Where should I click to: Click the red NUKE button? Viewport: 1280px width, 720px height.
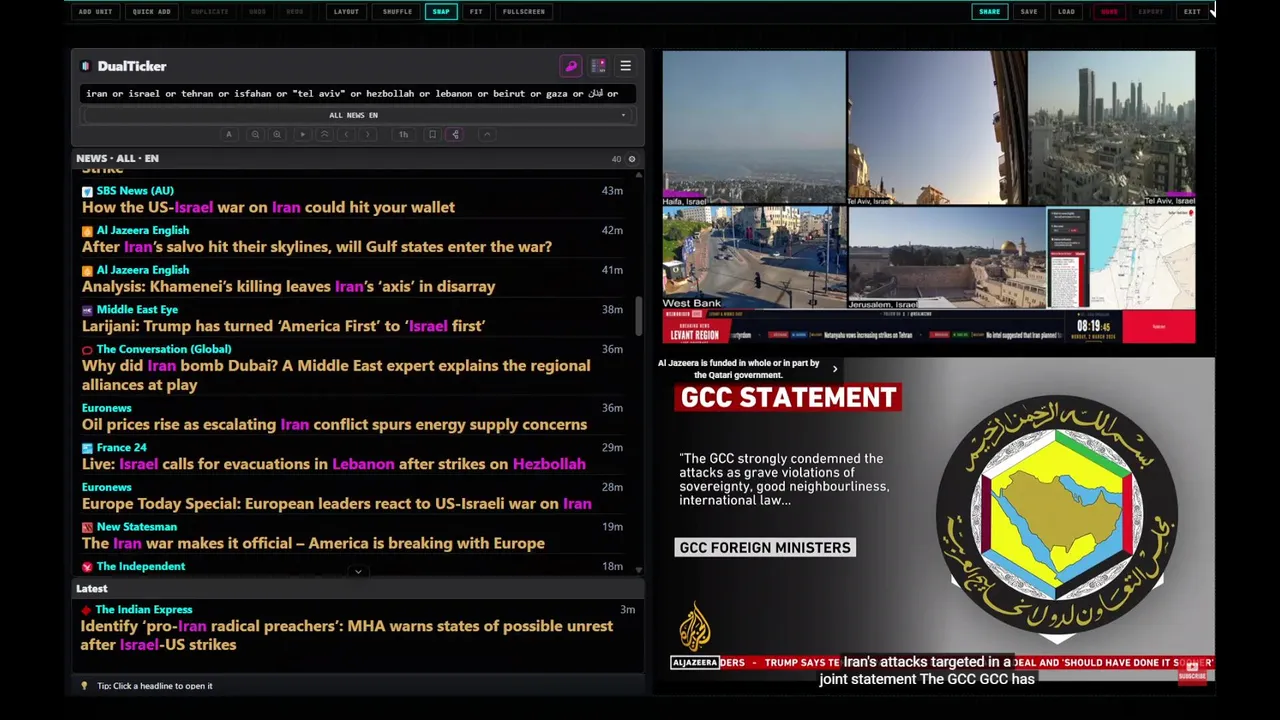(x=1109, y=12)
